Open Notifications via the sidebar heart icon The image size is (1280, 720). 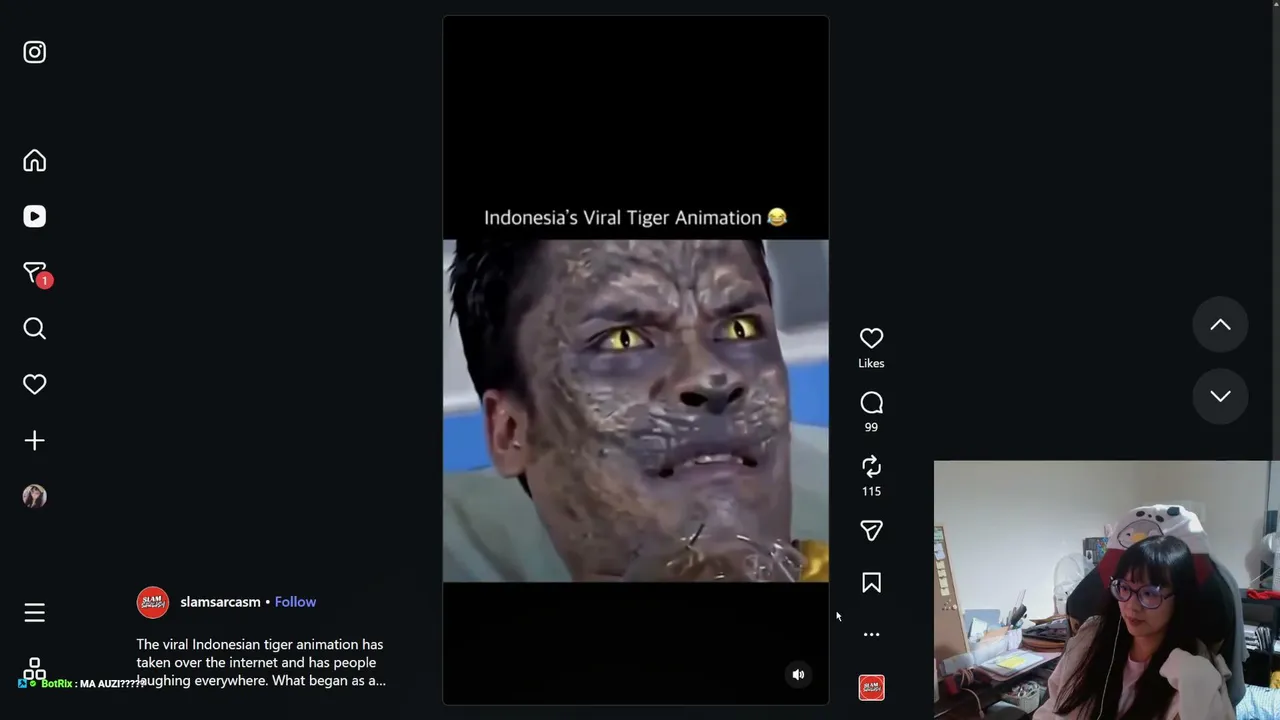35,385
